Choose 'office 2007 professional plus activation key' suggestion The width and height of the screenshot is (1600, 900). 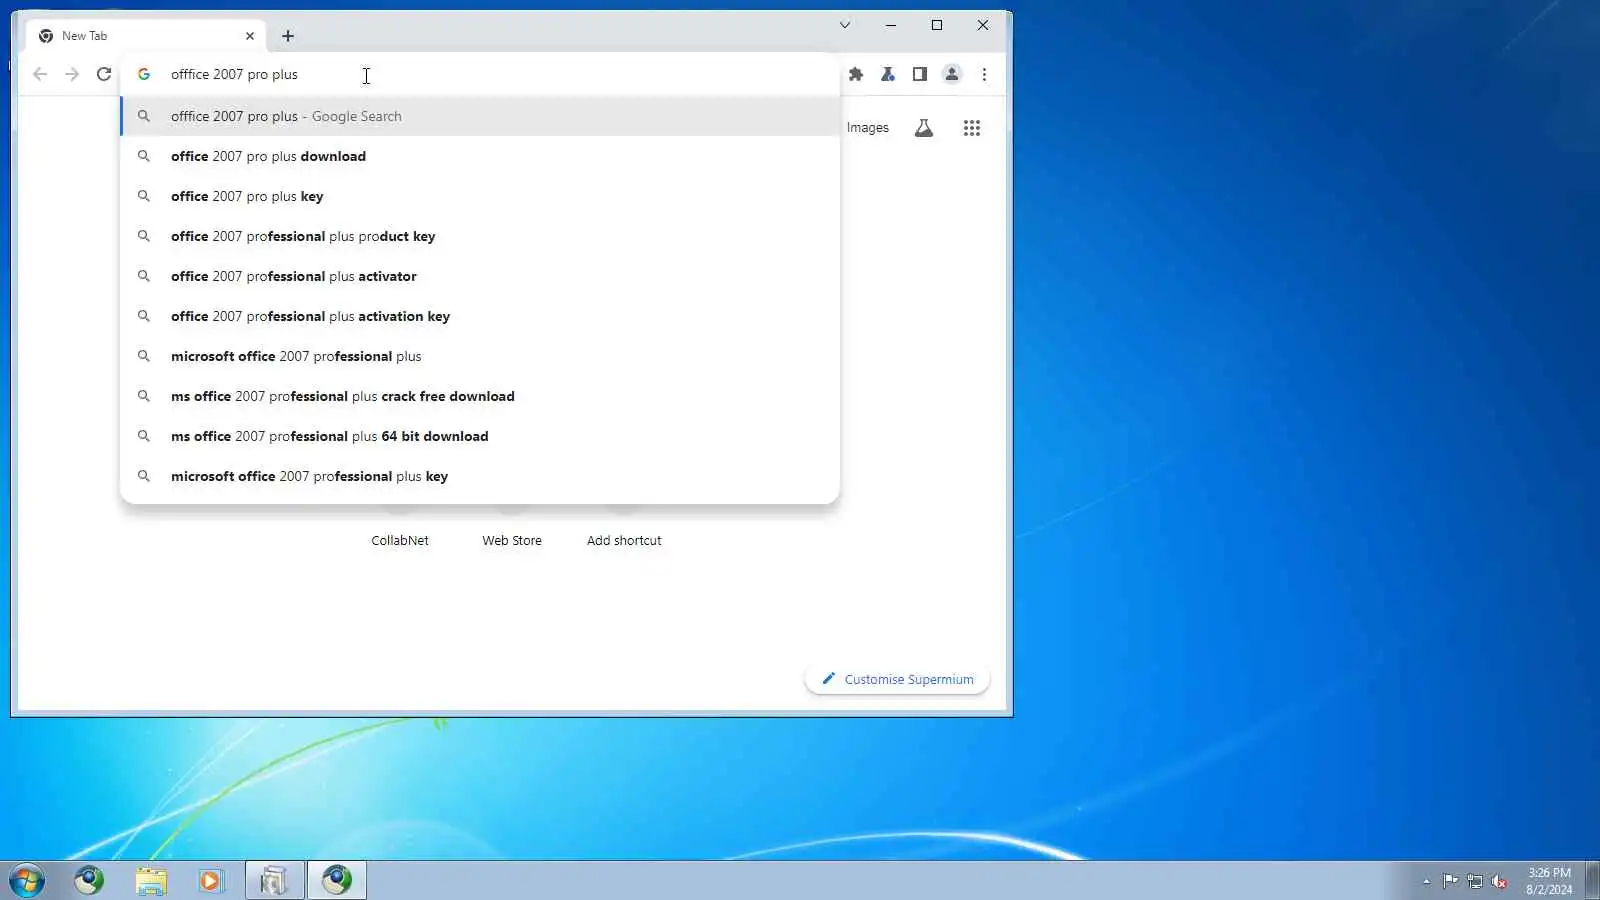coord(480,316)
